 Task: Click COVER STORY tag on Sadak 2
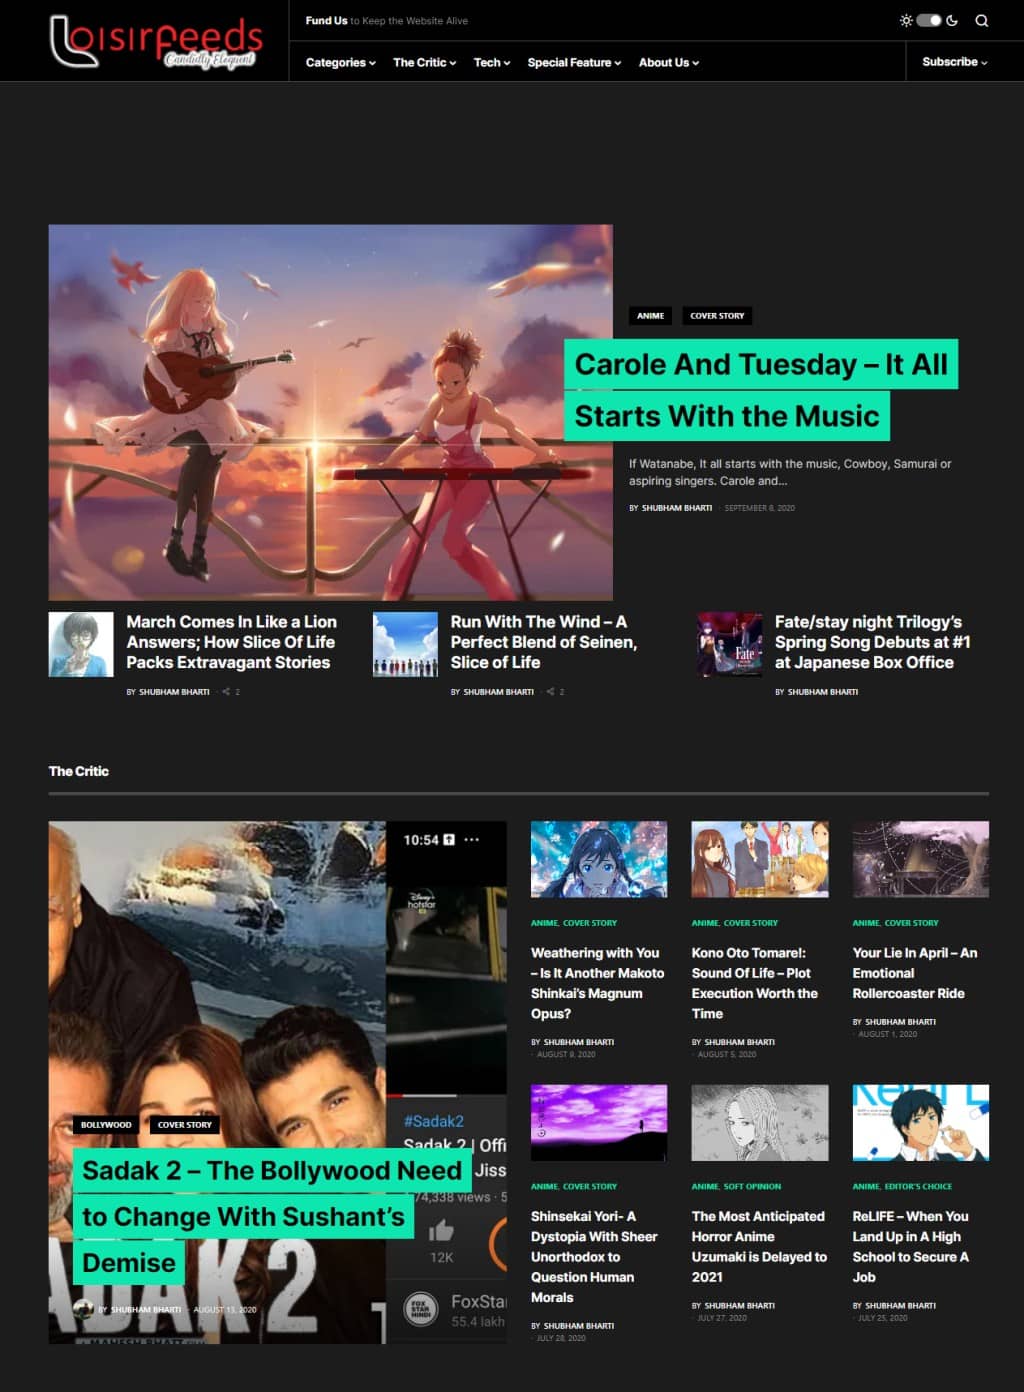(x=185, y=1125)
